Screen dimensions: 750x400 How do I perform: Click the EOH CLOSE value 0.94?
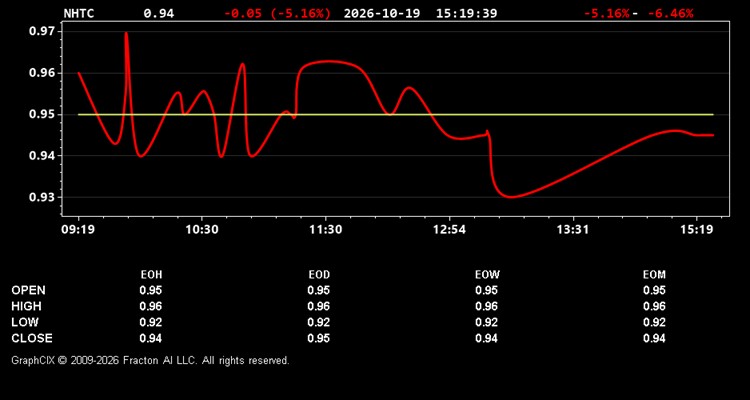tap(151, 338)
